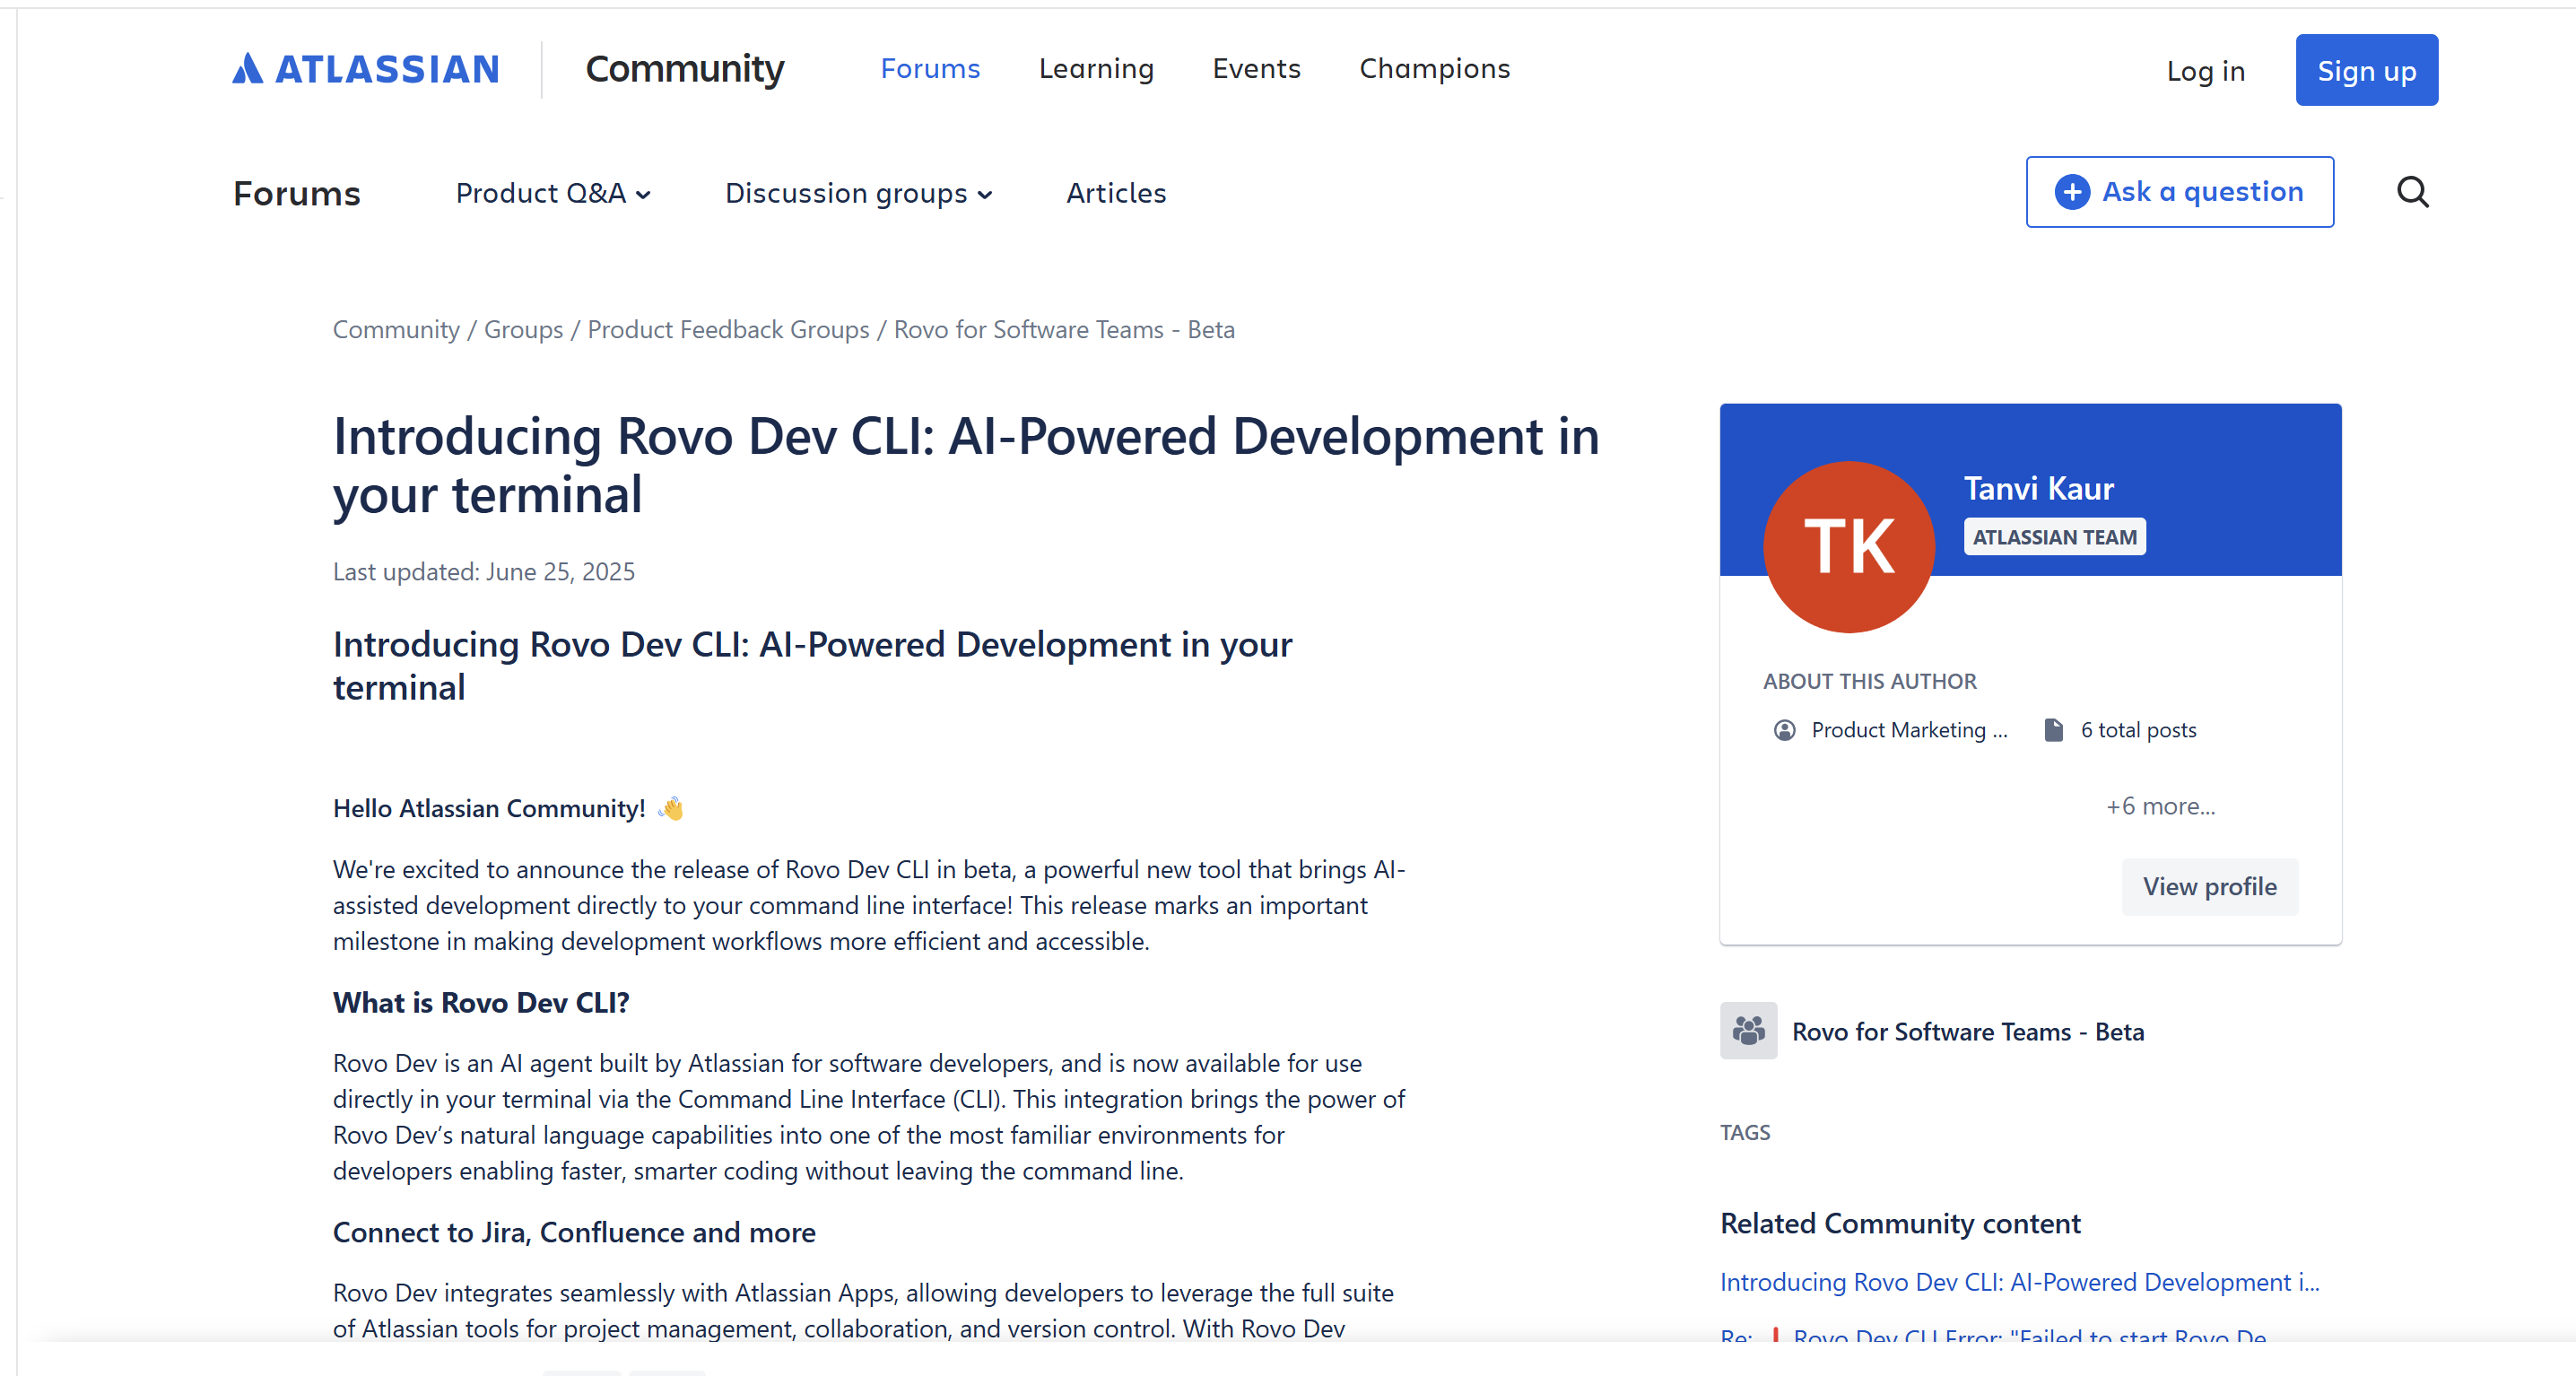Open Product Feedback Groups breadcrumb
Image resolution: width=2576 pixels, height=1376 pixels.
pos(728,330)
